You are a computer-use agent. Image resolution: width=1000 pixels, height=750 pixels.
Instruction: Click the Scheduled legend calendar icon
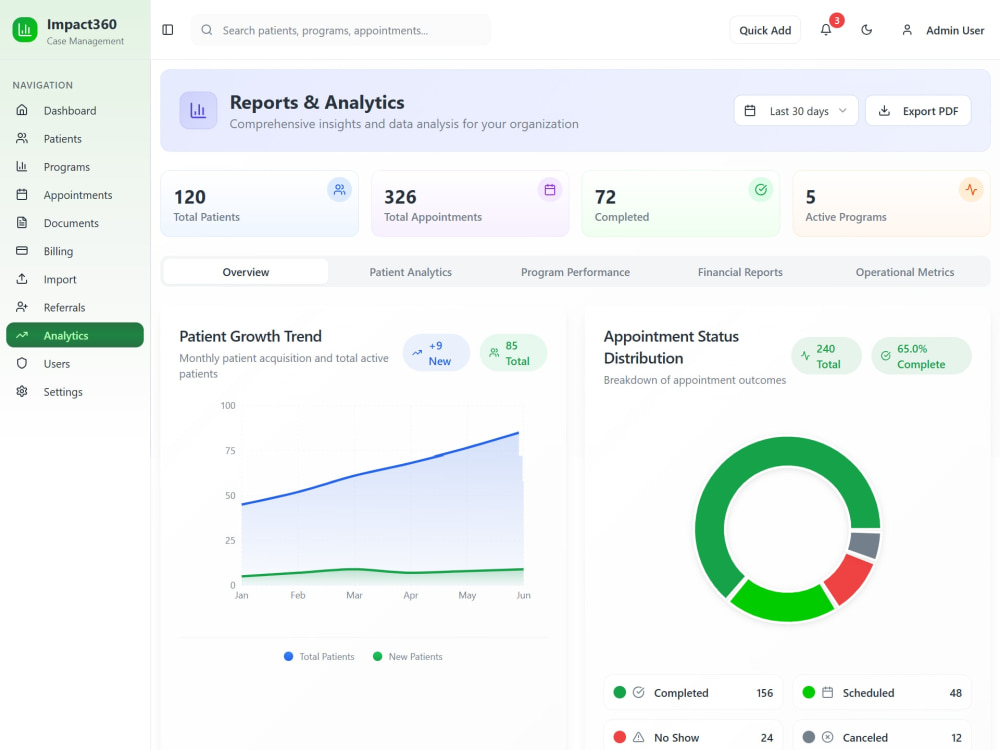click(x=827, y=693)
